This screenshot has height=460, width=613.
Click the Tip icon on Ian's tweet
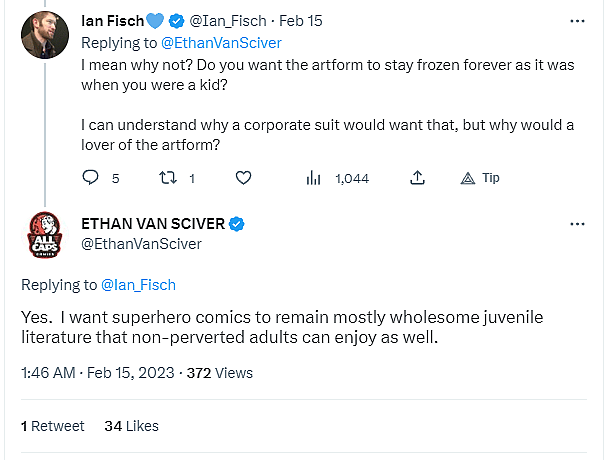click(x=467, y=178)
